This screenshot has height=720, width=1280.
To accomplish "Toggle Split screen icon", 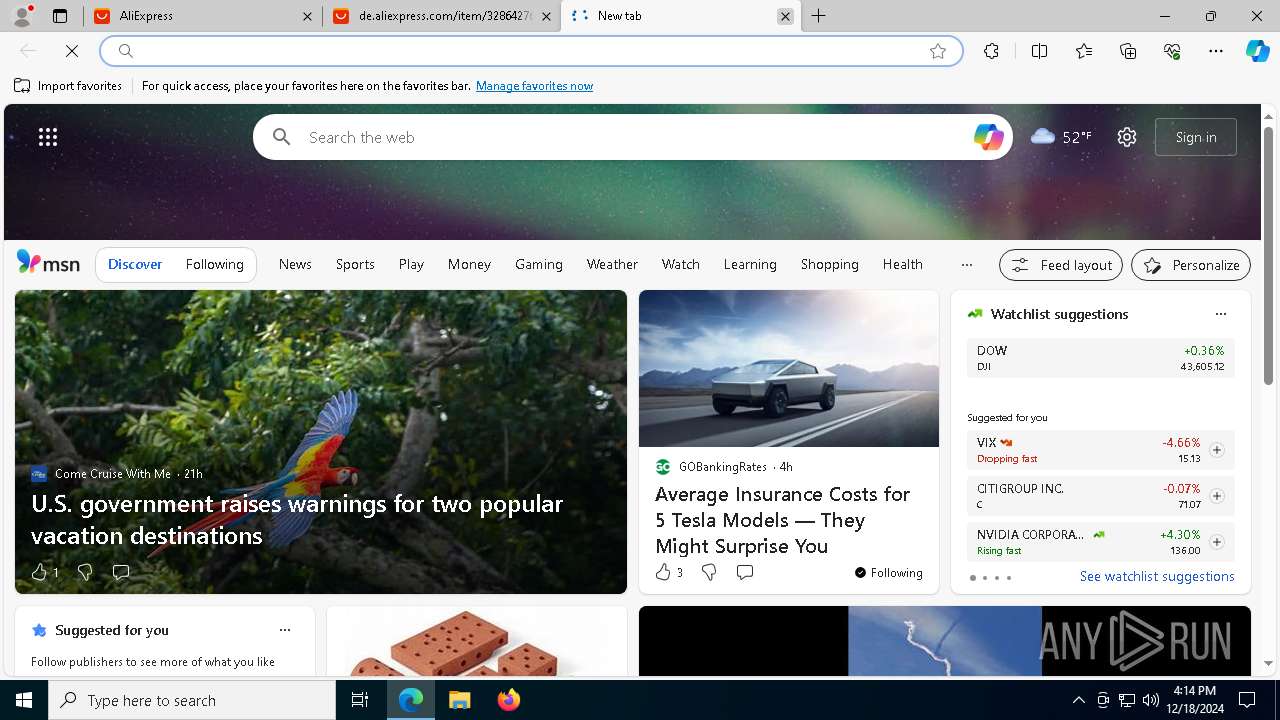I will point(1039,51).
